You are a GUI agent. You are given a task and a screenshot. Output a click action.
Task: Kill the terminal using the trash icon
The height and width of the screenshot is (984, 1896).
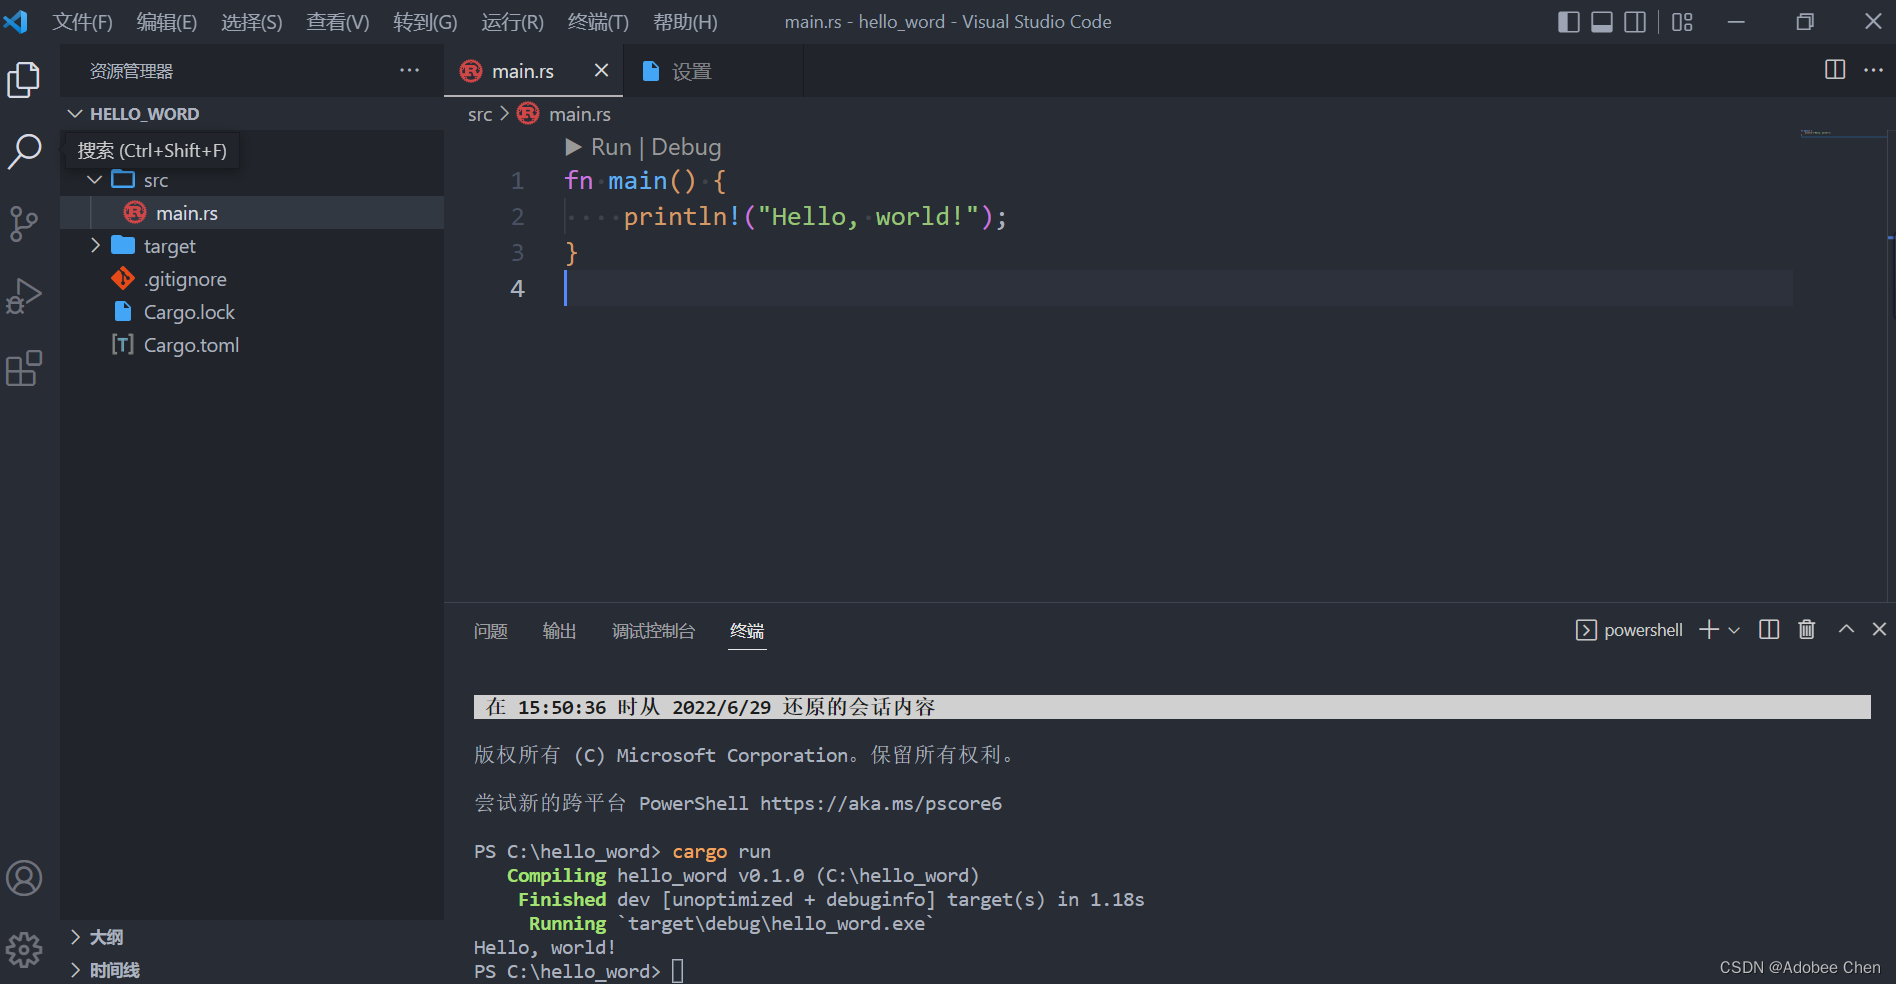point(1806,629)
